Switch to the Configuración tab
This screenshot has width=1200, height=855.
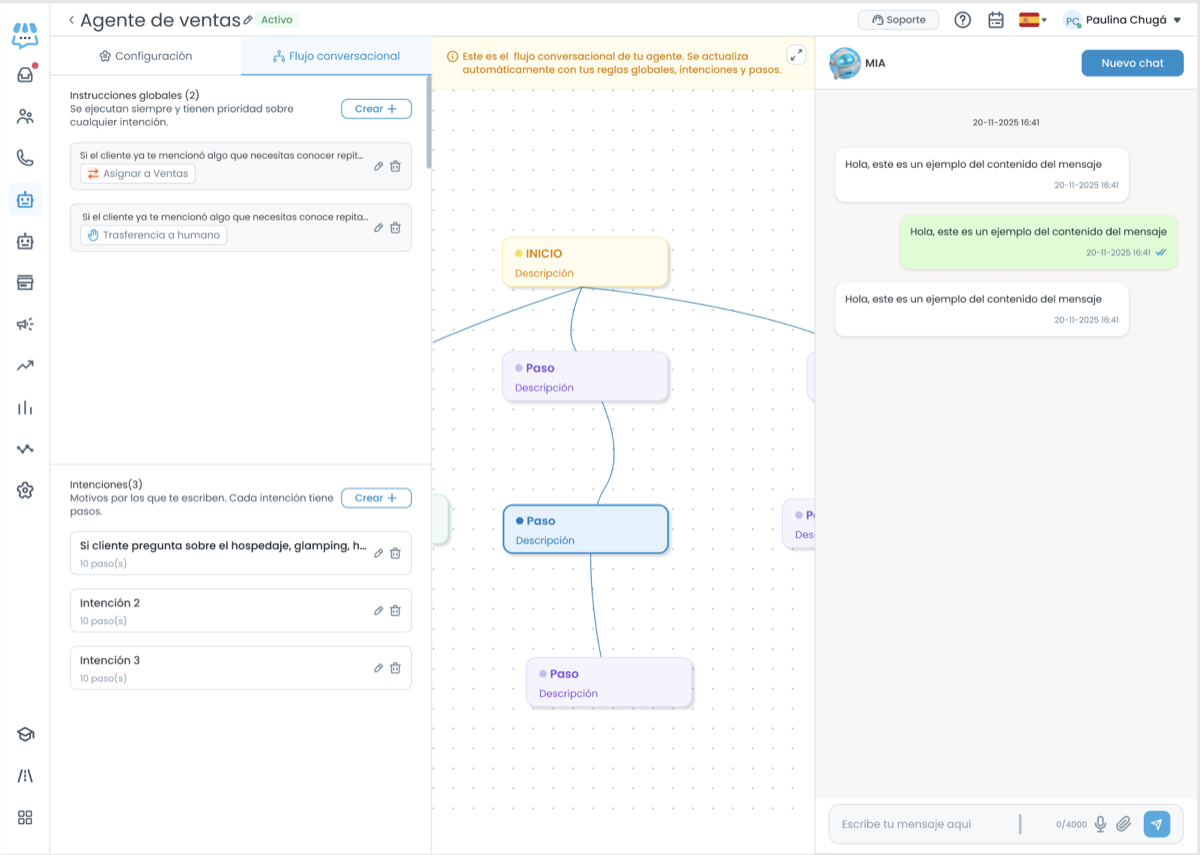145,56
